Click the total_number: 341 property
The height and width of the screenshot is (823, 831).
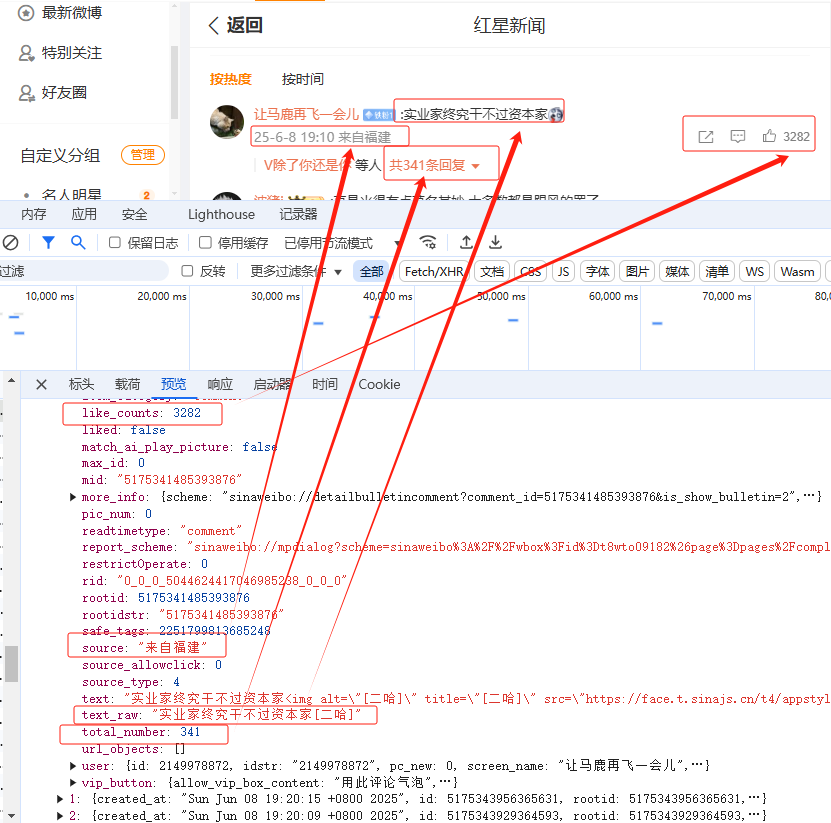point(141,732)
